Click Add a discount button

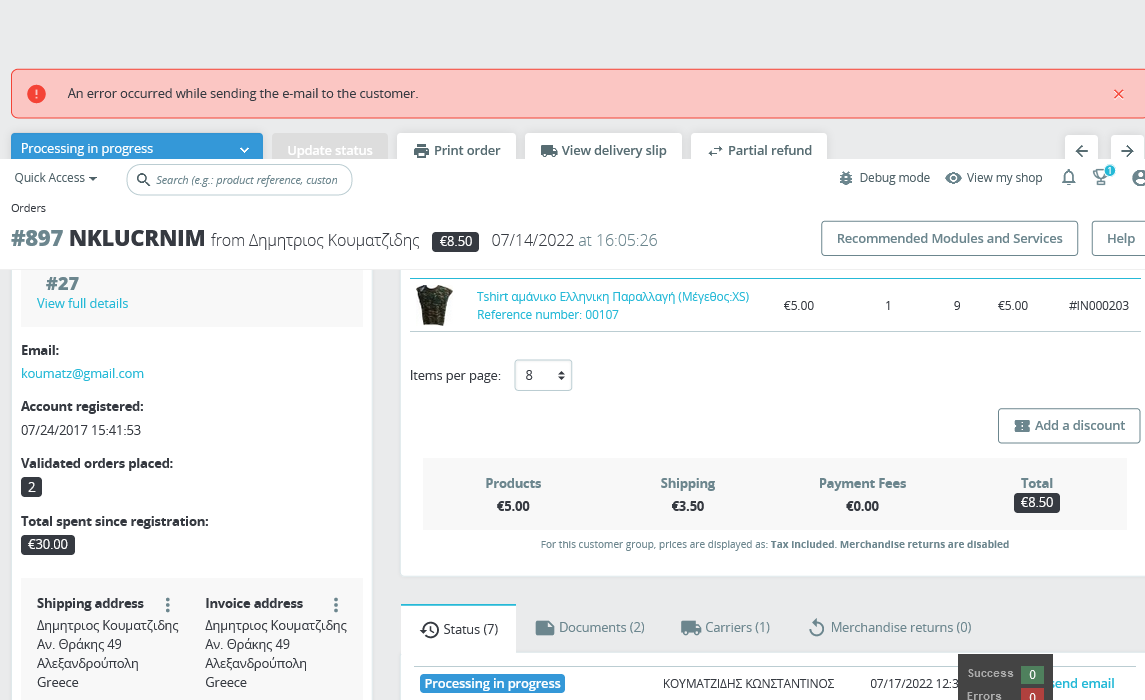click(x=1069, y=426)
